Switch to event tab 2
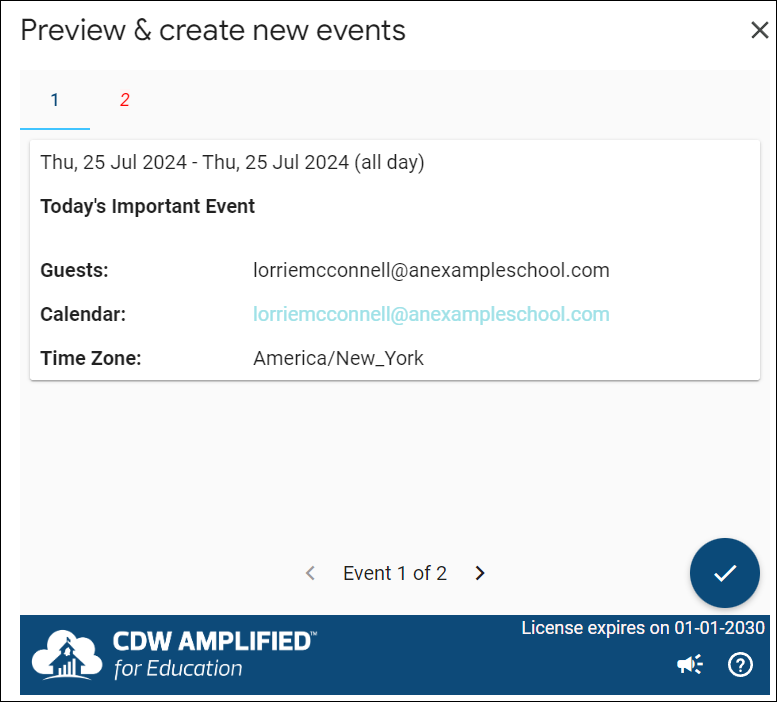 click(125, 100)
